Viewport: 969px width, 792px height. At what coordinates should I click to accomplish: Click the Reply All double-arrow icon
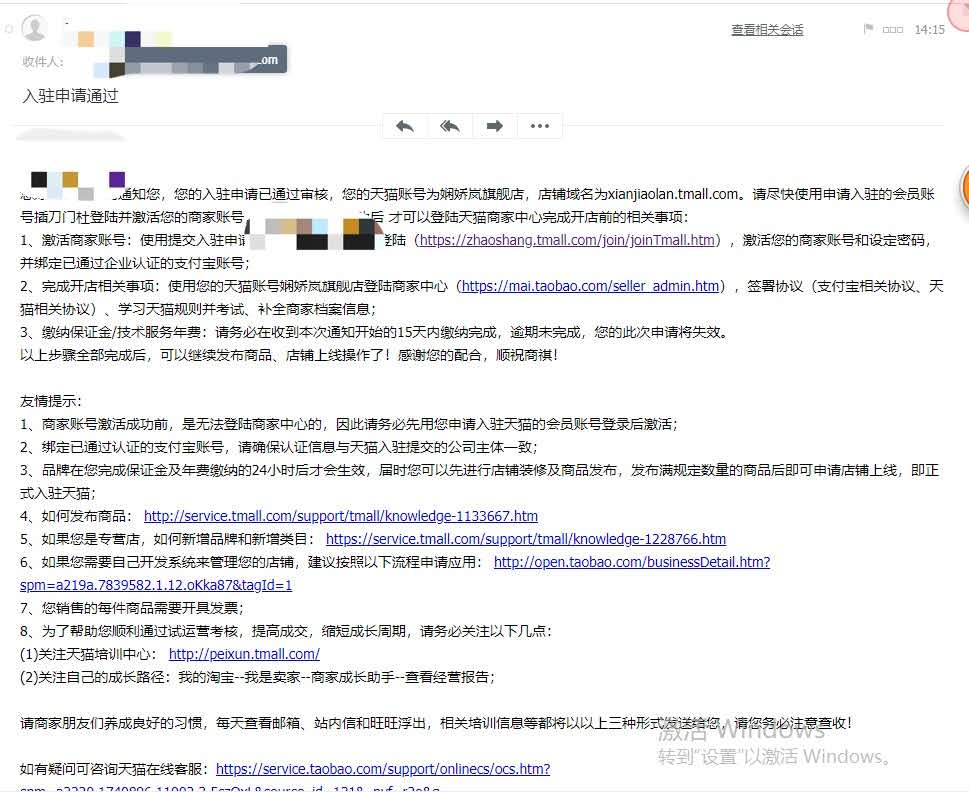(450, 127)
